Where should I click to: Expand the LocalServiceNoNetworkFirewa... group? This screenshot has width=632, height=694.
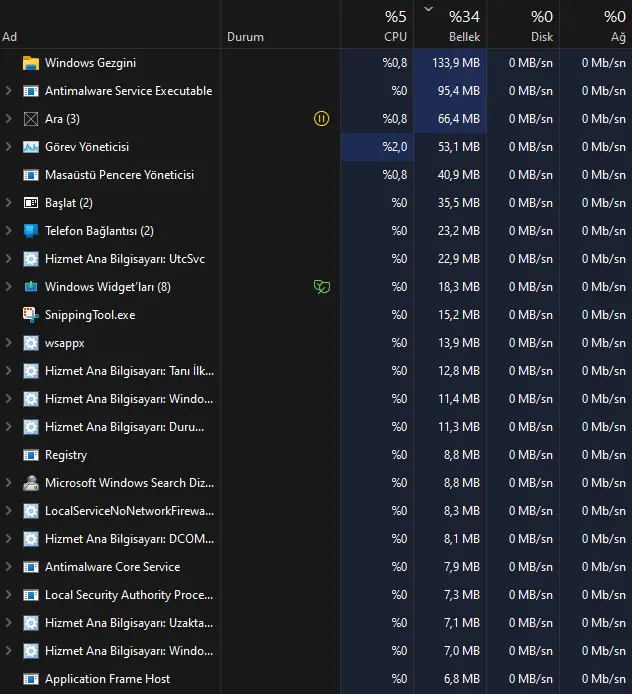(x=8, y=511)
